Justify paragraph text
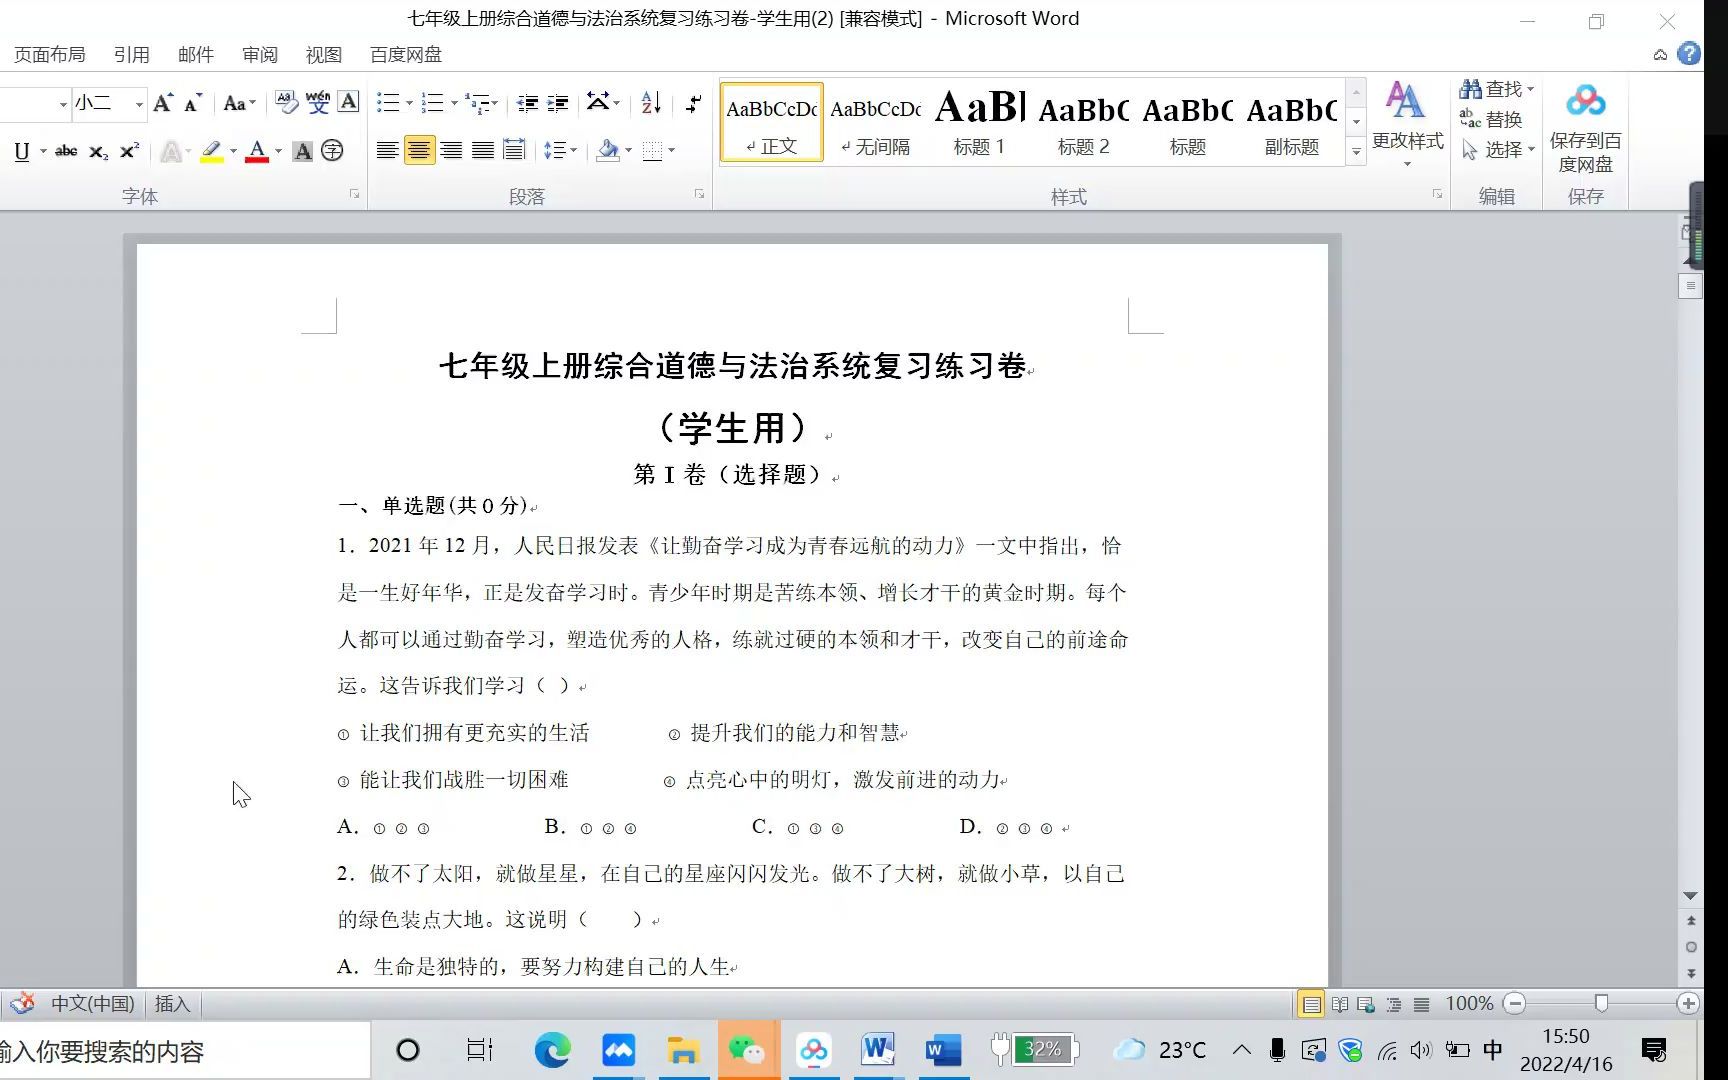 pyautogui.click(x=483, y=151)
